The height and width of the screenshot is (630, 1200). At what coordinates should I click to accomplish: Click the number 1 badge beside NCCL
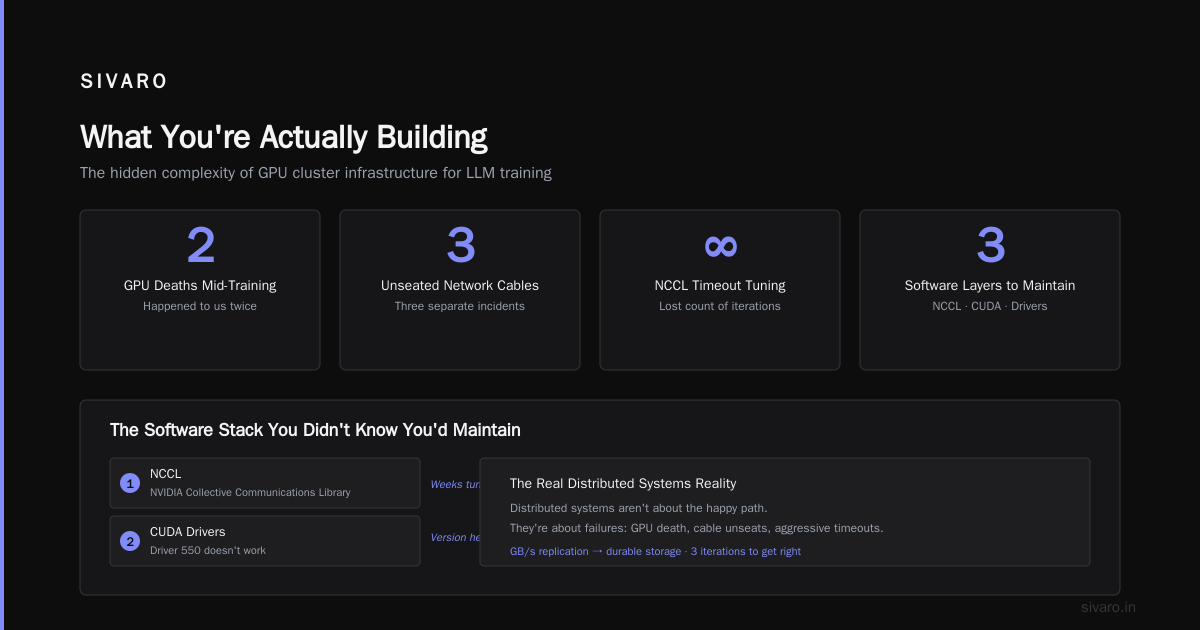pyautogui.click(x=129, y=483)
